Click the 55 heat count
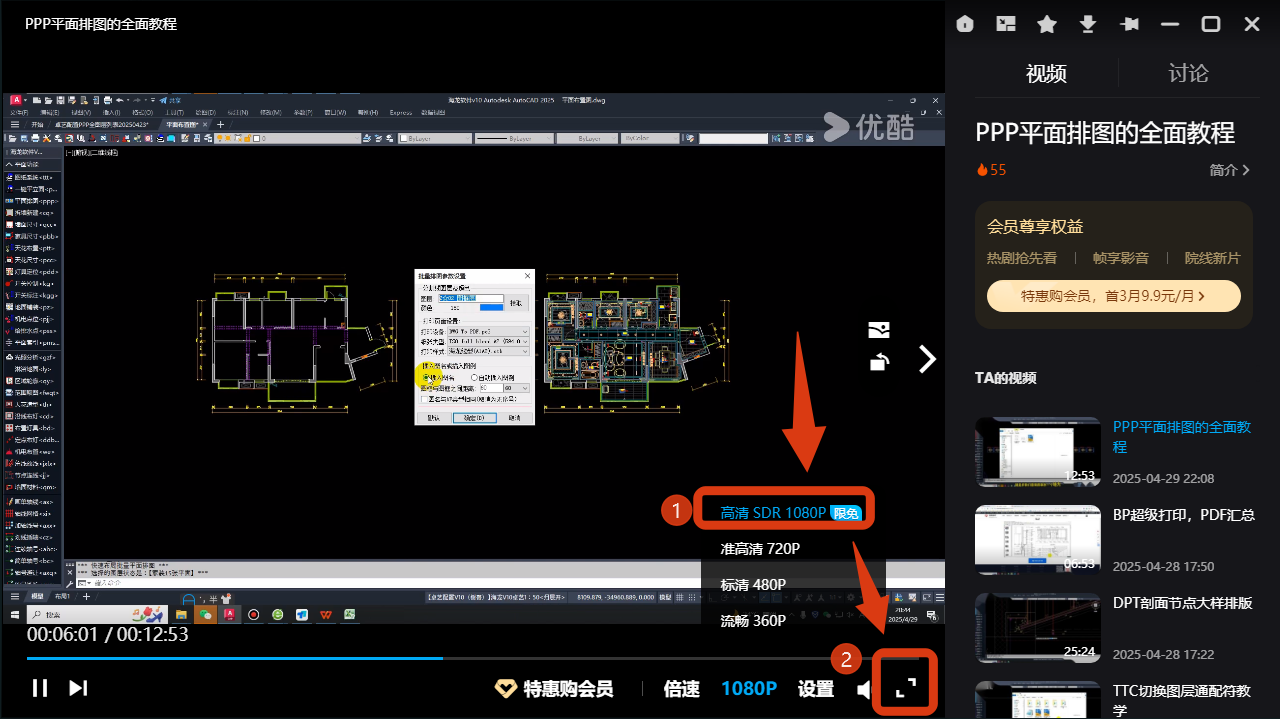The image size is (1280, 719). click(991, 170)
